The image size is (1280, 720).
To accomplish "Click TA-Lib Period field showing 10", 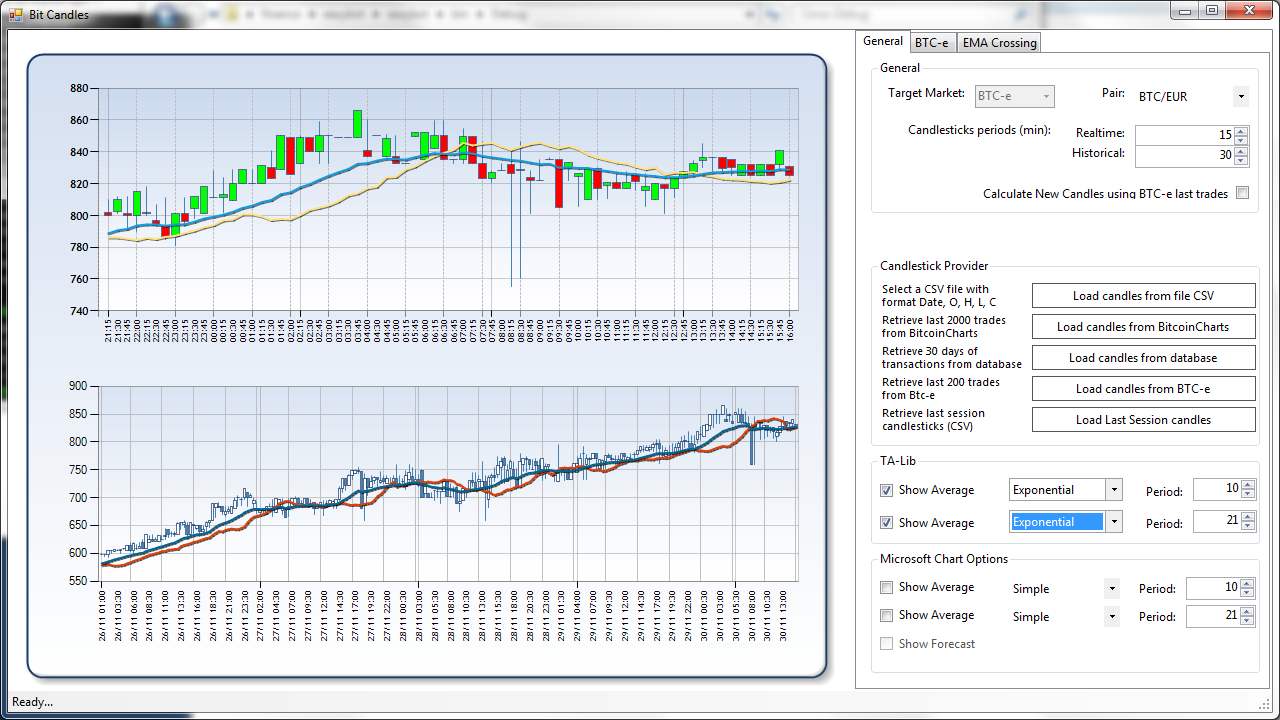I will click(1216, 489).
